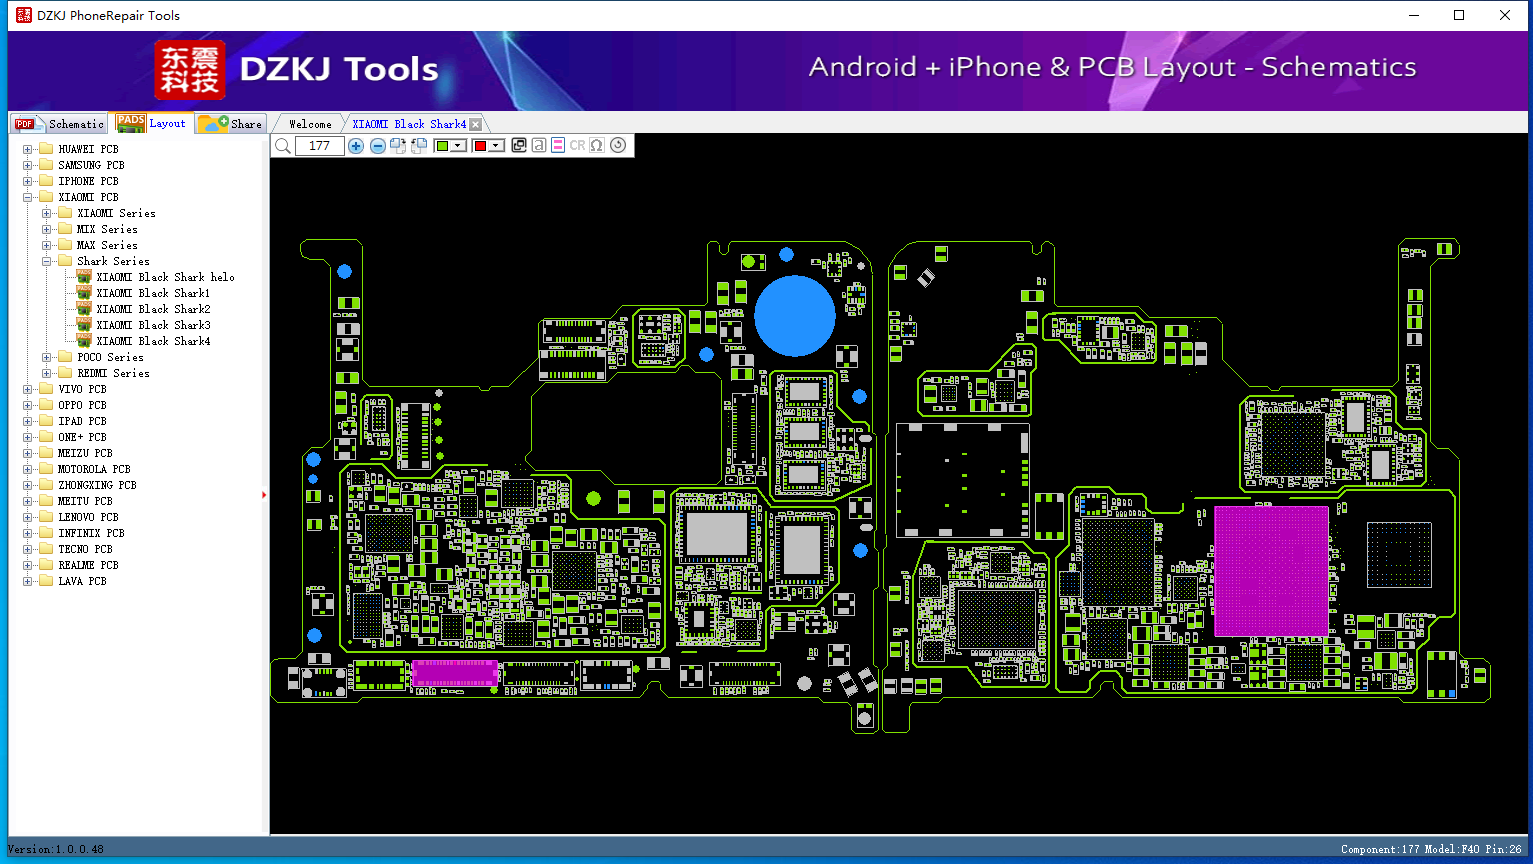Toggle the pink bars pad display icon

558,146
